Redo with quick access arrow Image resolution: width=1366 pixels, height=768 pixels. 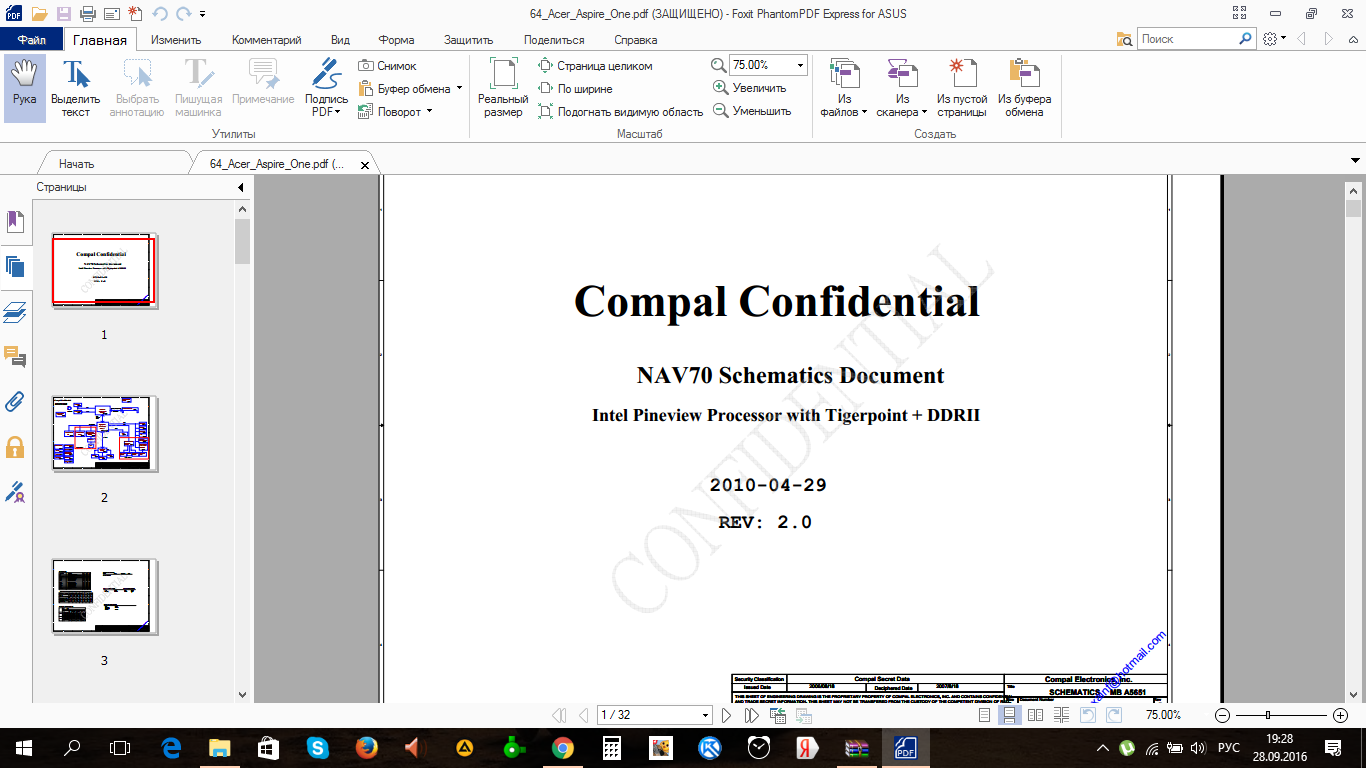[x=183, y=13]
